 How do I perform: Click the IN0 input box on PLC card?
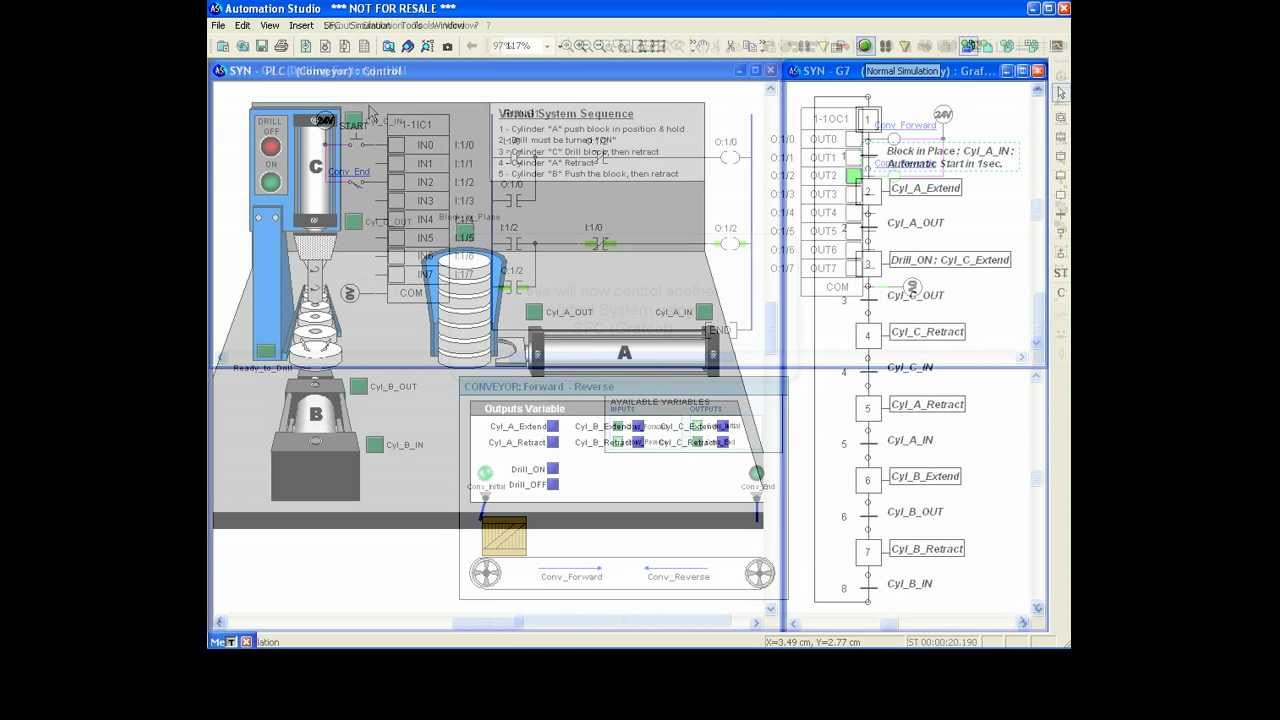pyautogui.click(x=396, y=145)
